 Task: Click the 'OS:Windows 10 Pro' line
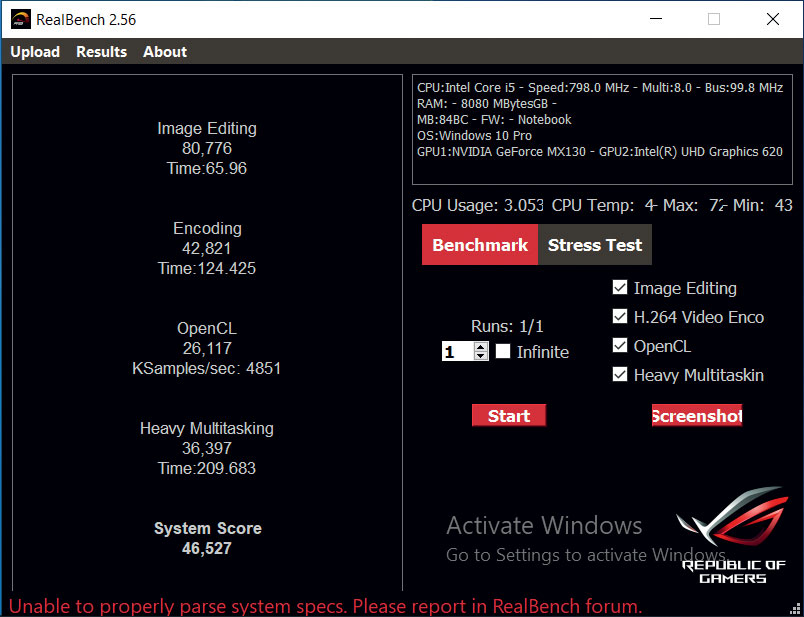pyautogui.click(x=474, y=136)
